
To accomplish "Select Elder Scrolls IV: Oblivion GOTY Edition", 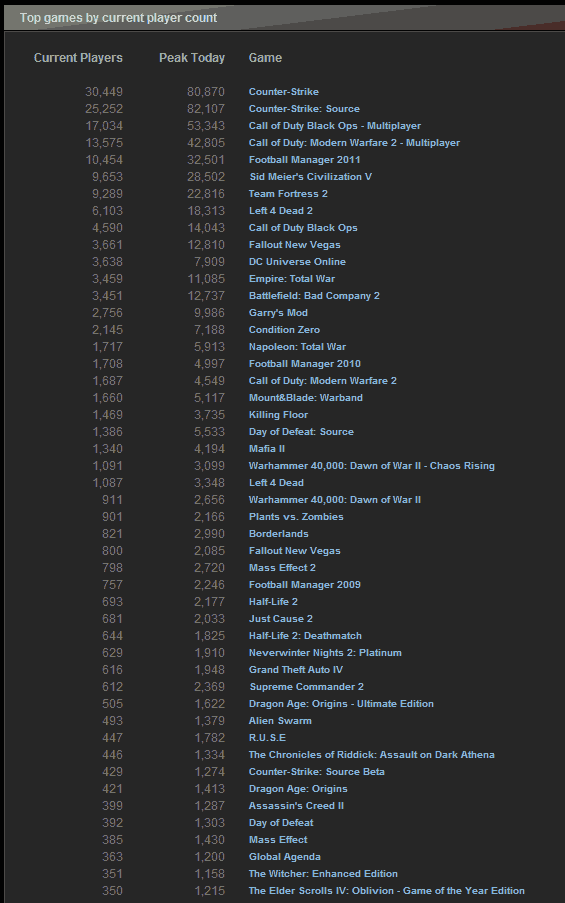I will pos(386,890).
